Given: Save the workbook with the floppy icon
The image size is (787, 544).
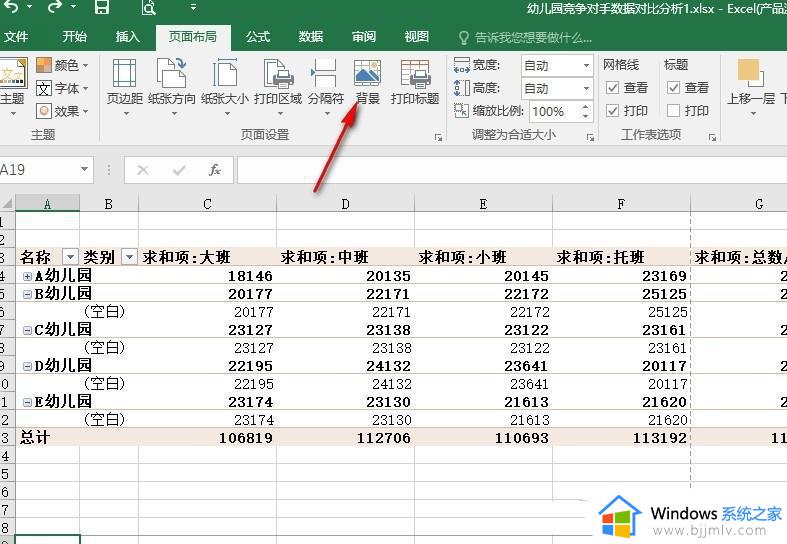Looking at the screenshot, I should click(102, 7).
